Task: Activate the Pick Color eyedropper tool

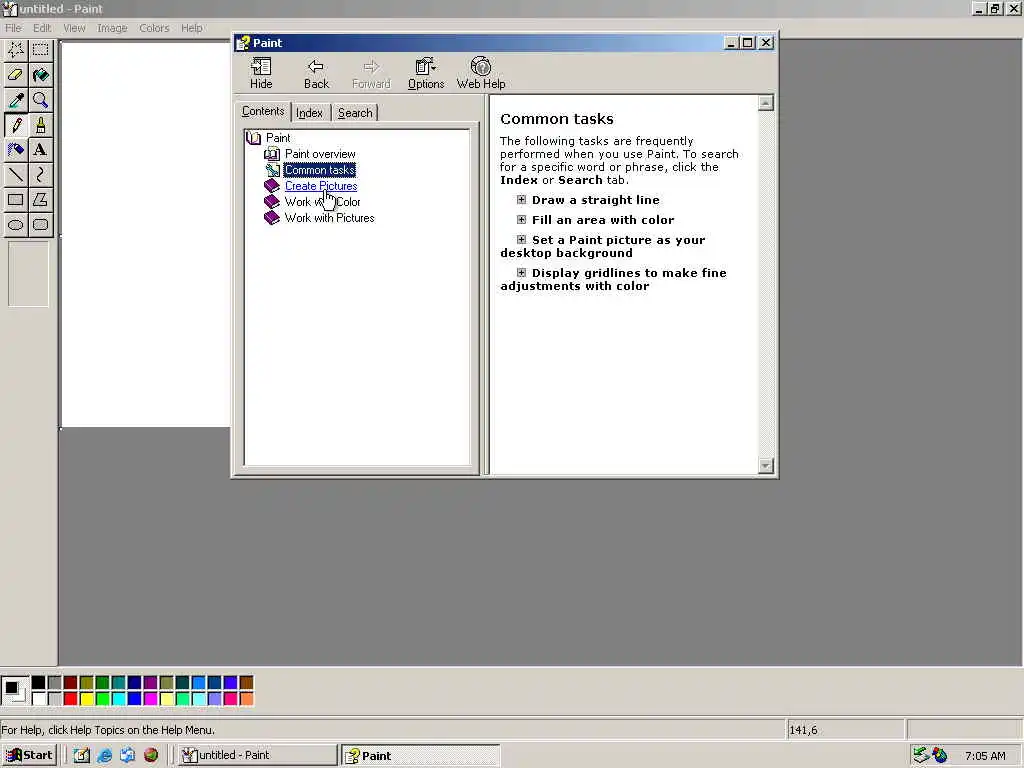Action: 16,100
